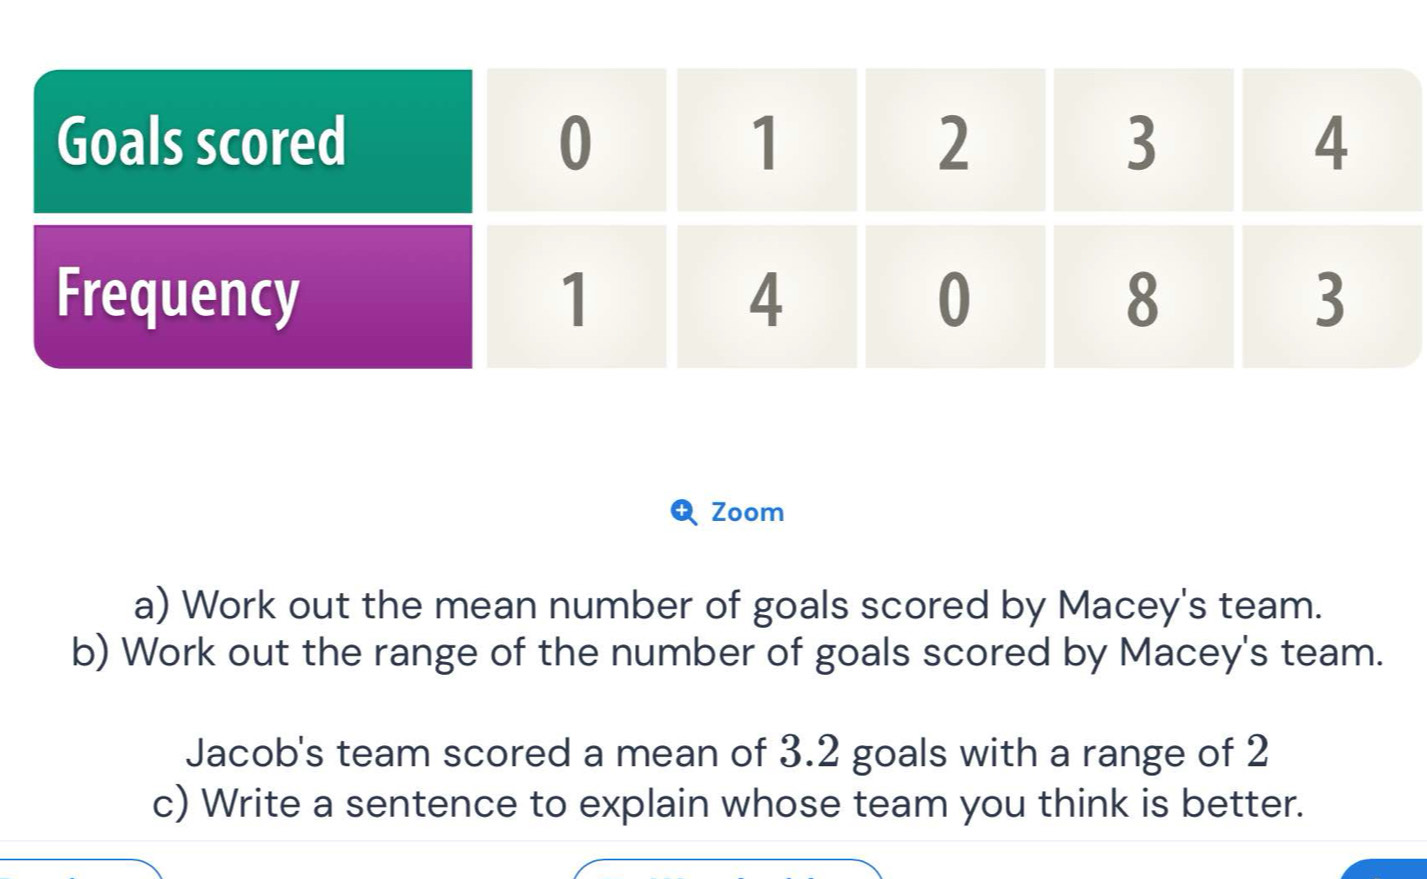Click the frequency value of 4
Screen dimensions: 1427x879
pyautogui.click(x=765, y=294)
